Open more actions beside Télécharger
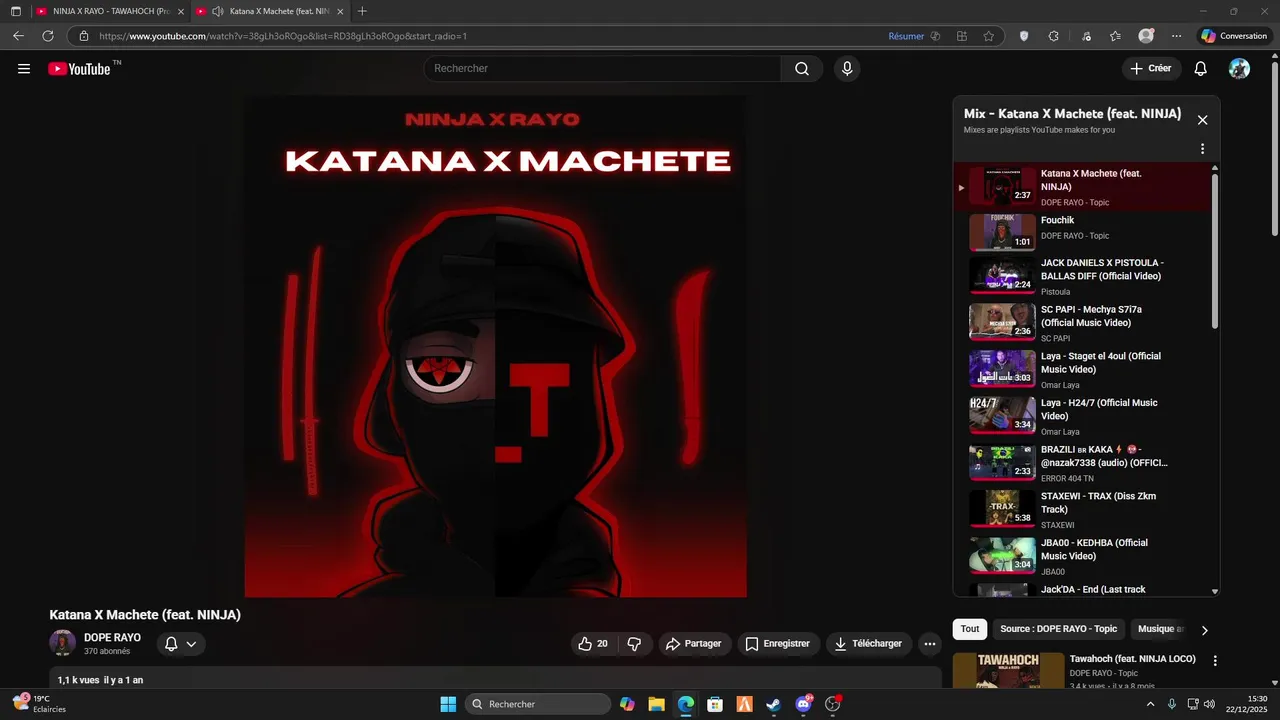Screen dimensions: 1280x720 pyautogui.click(x=930, y=644)
